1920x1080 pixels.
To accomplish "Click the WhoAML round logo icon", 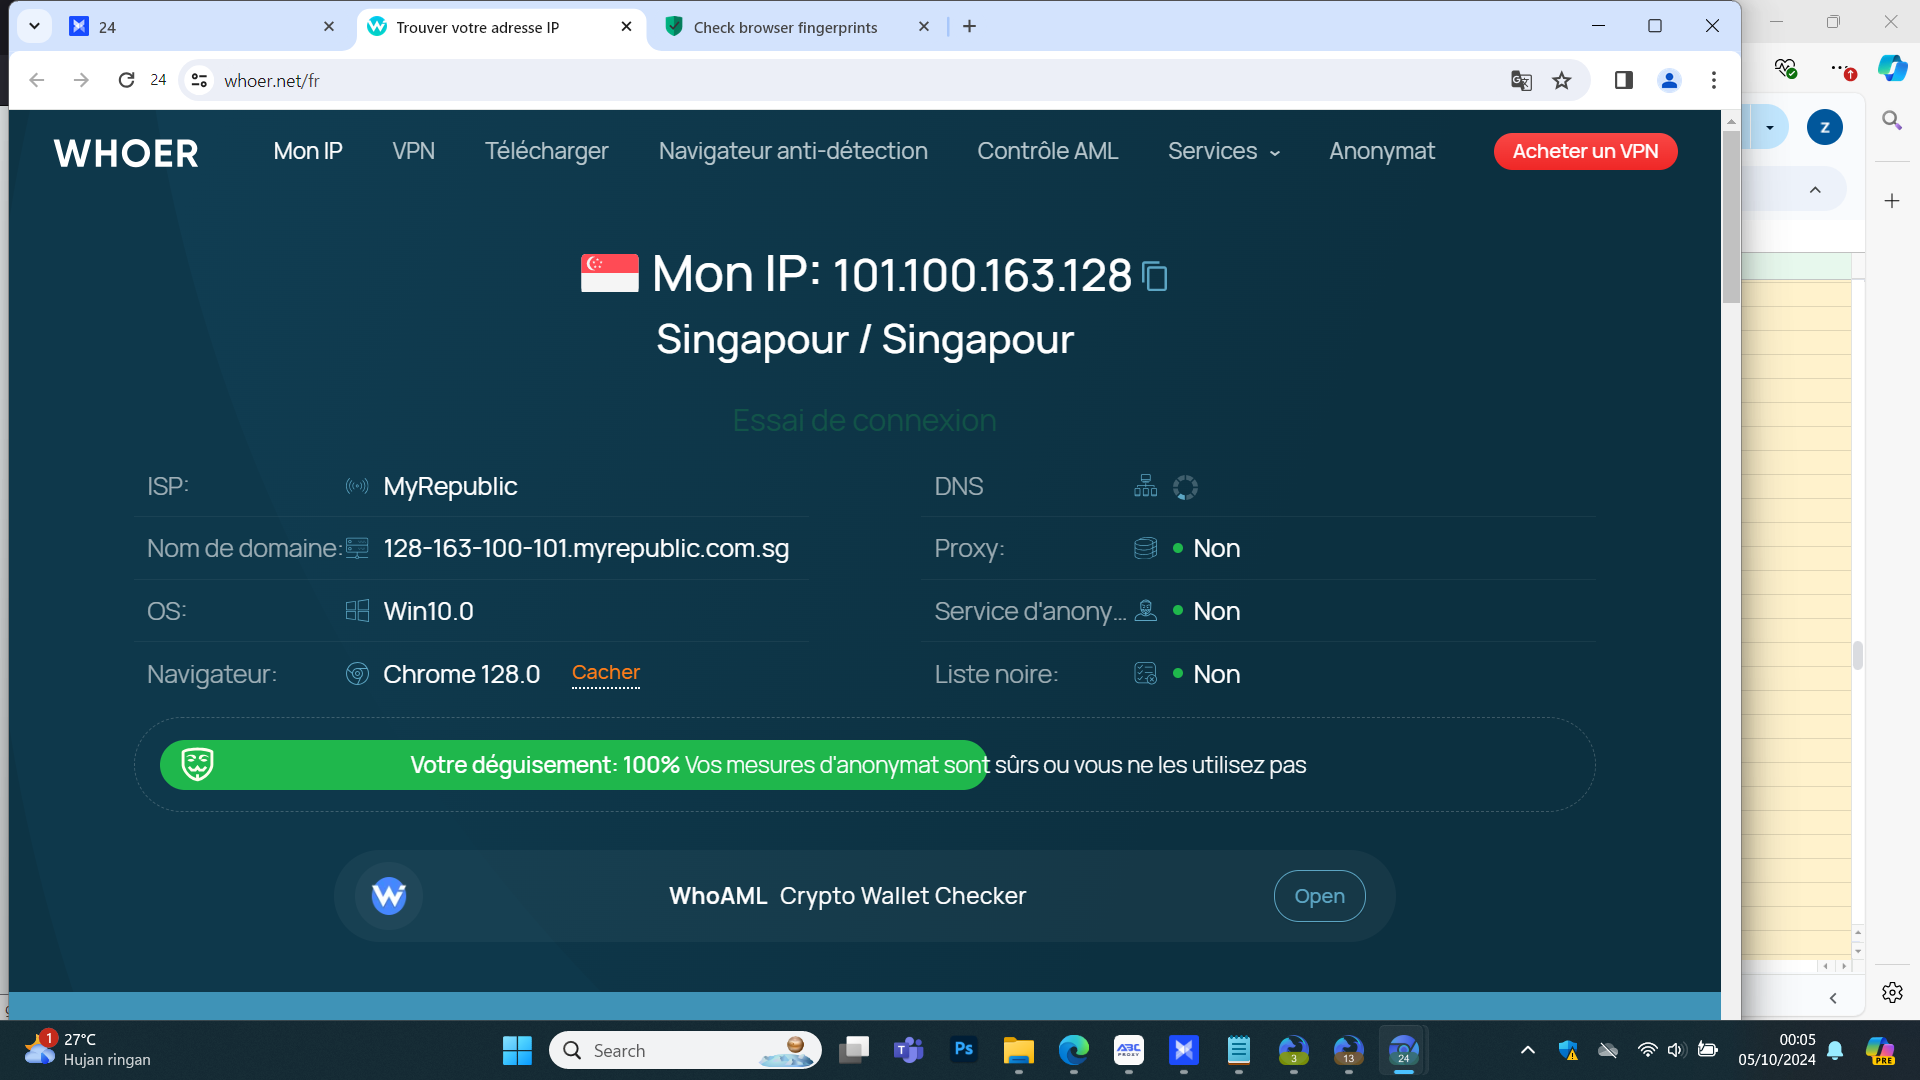I will click(x=389, y=896).
